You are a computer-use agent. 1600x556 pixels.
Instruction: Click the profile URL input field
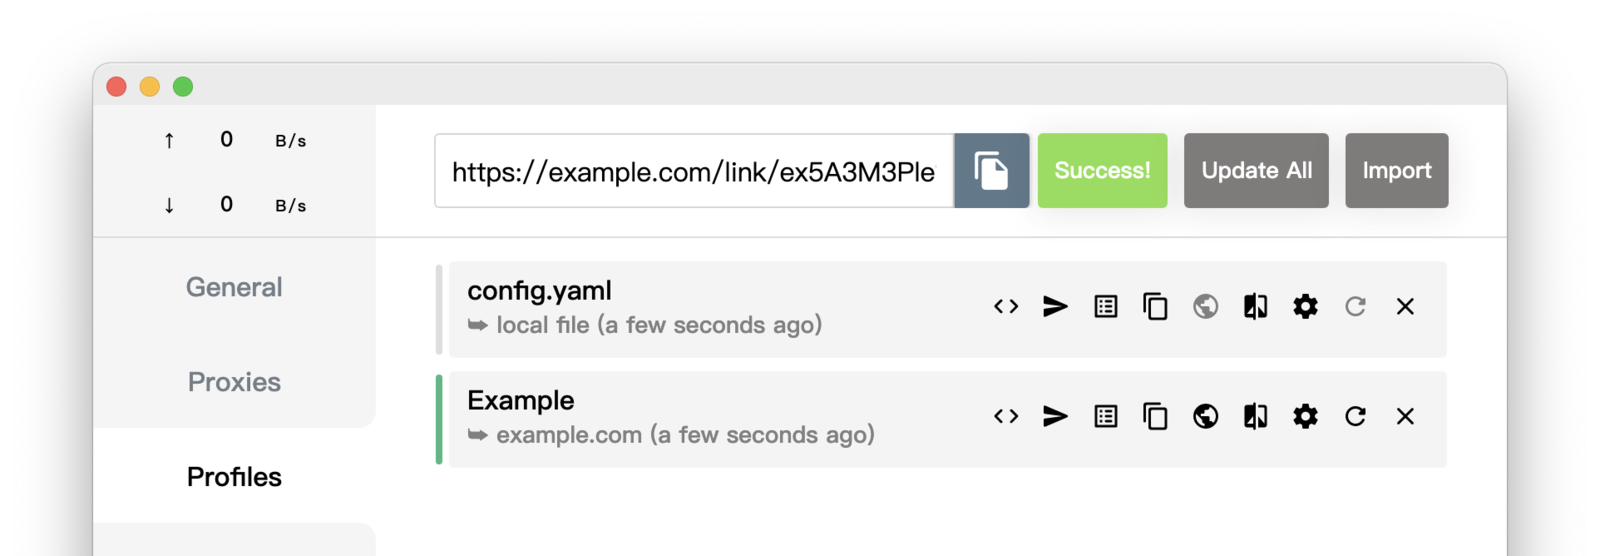[x=693, y=171]
